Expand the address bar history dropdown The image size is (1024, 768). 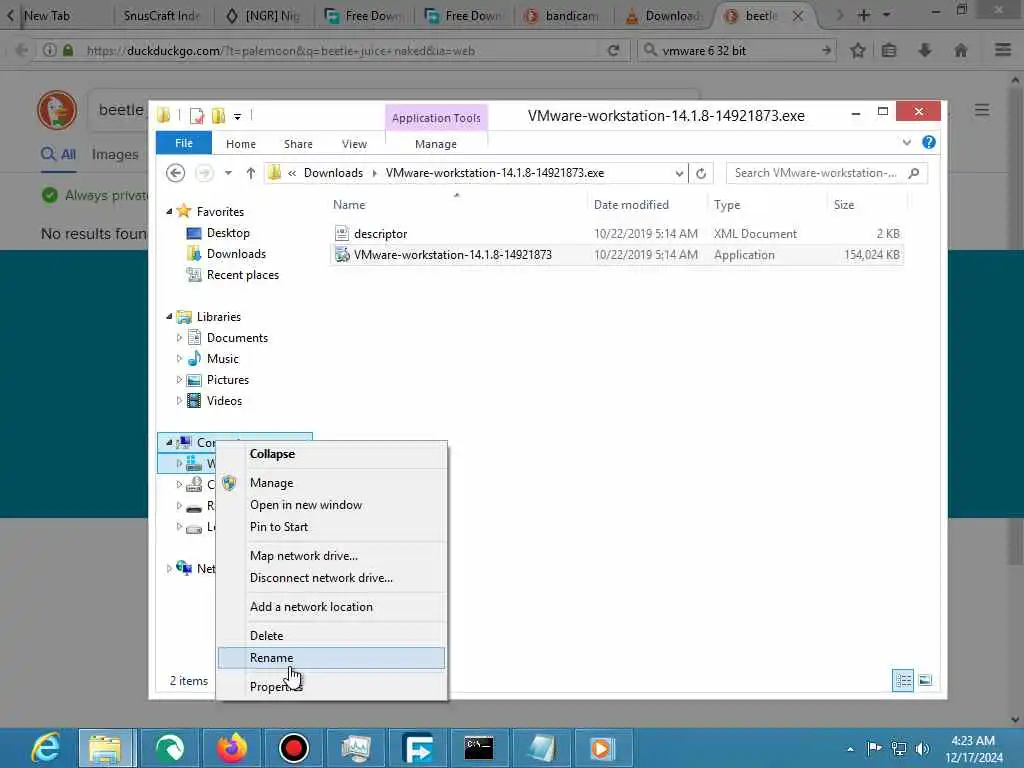pyautogui.click(x=679, y=173)
